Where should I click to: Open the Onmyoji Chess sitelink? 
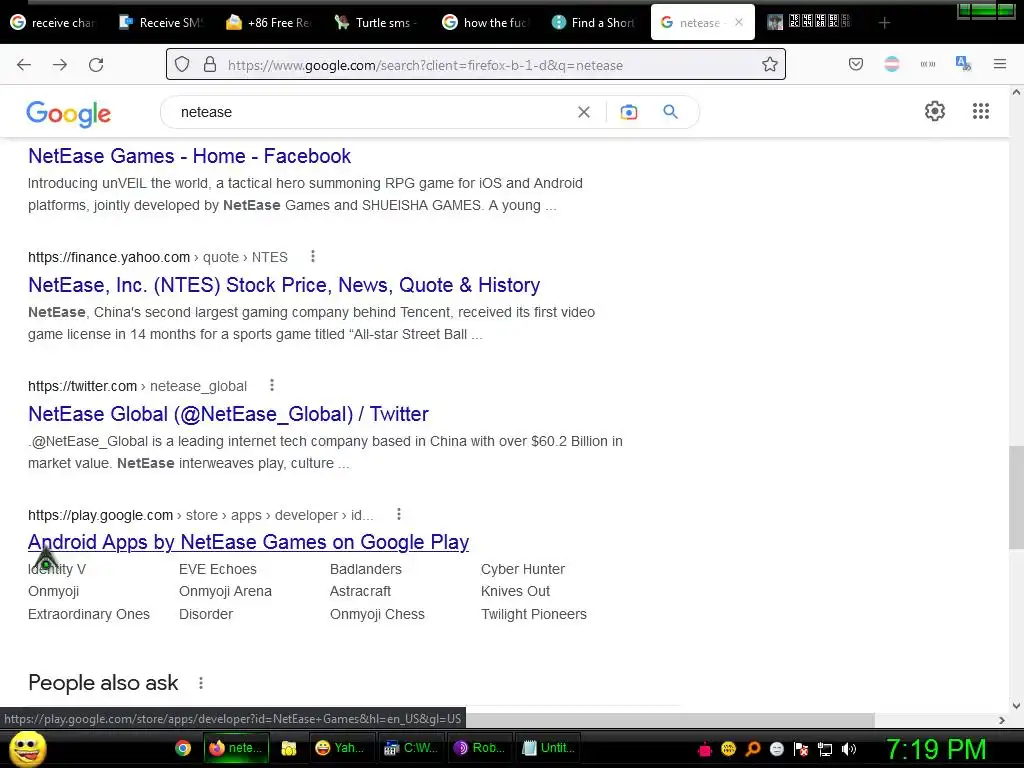coord(377,614)
